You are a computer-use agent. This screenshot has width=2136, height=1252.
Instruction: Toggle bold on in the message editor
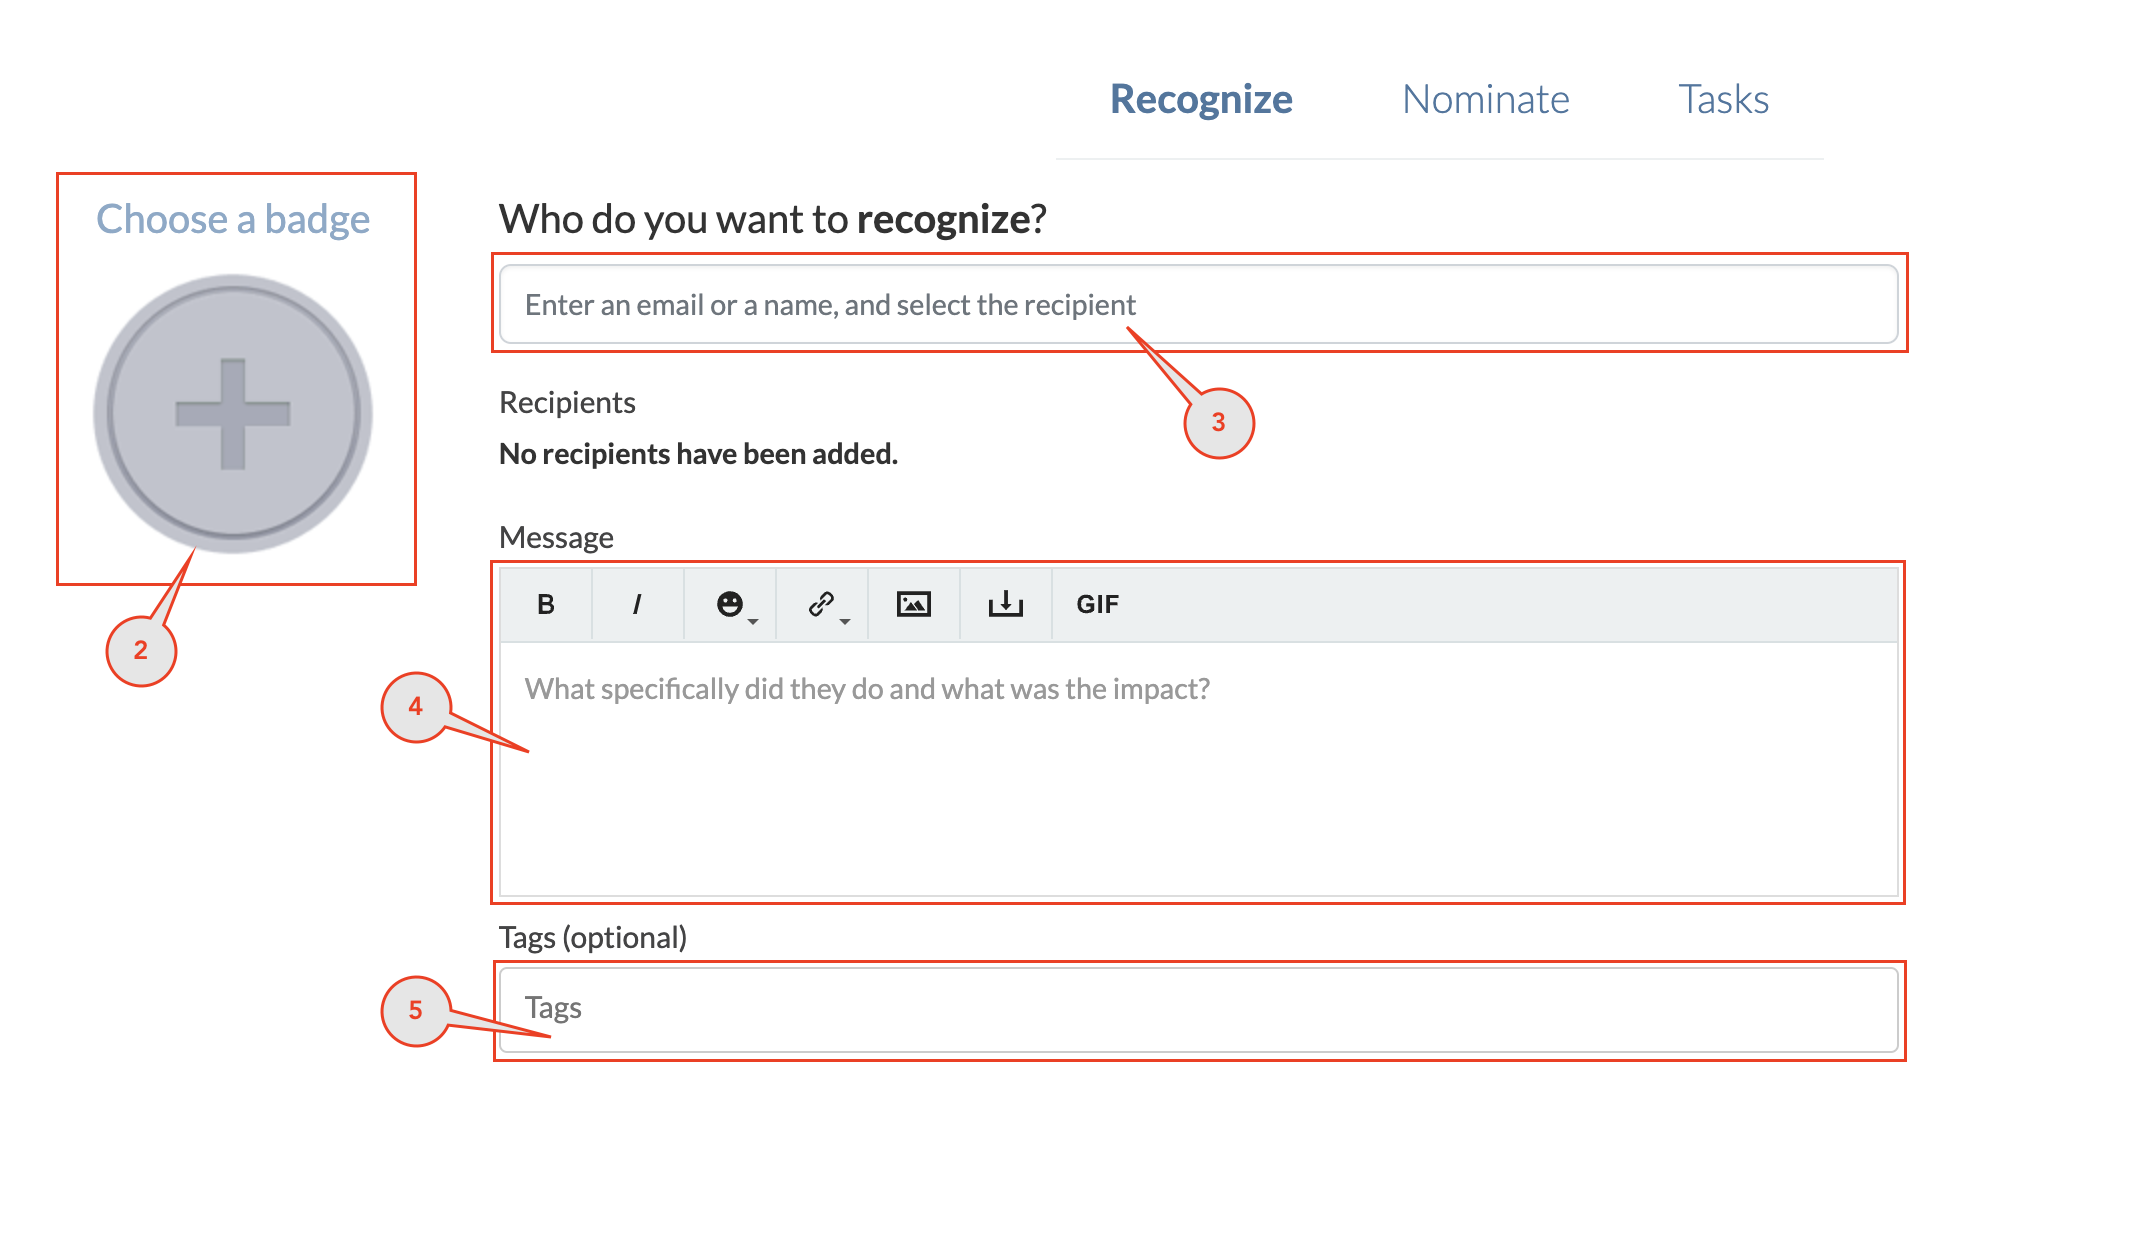pyautogui.click(x=545, y=603)
